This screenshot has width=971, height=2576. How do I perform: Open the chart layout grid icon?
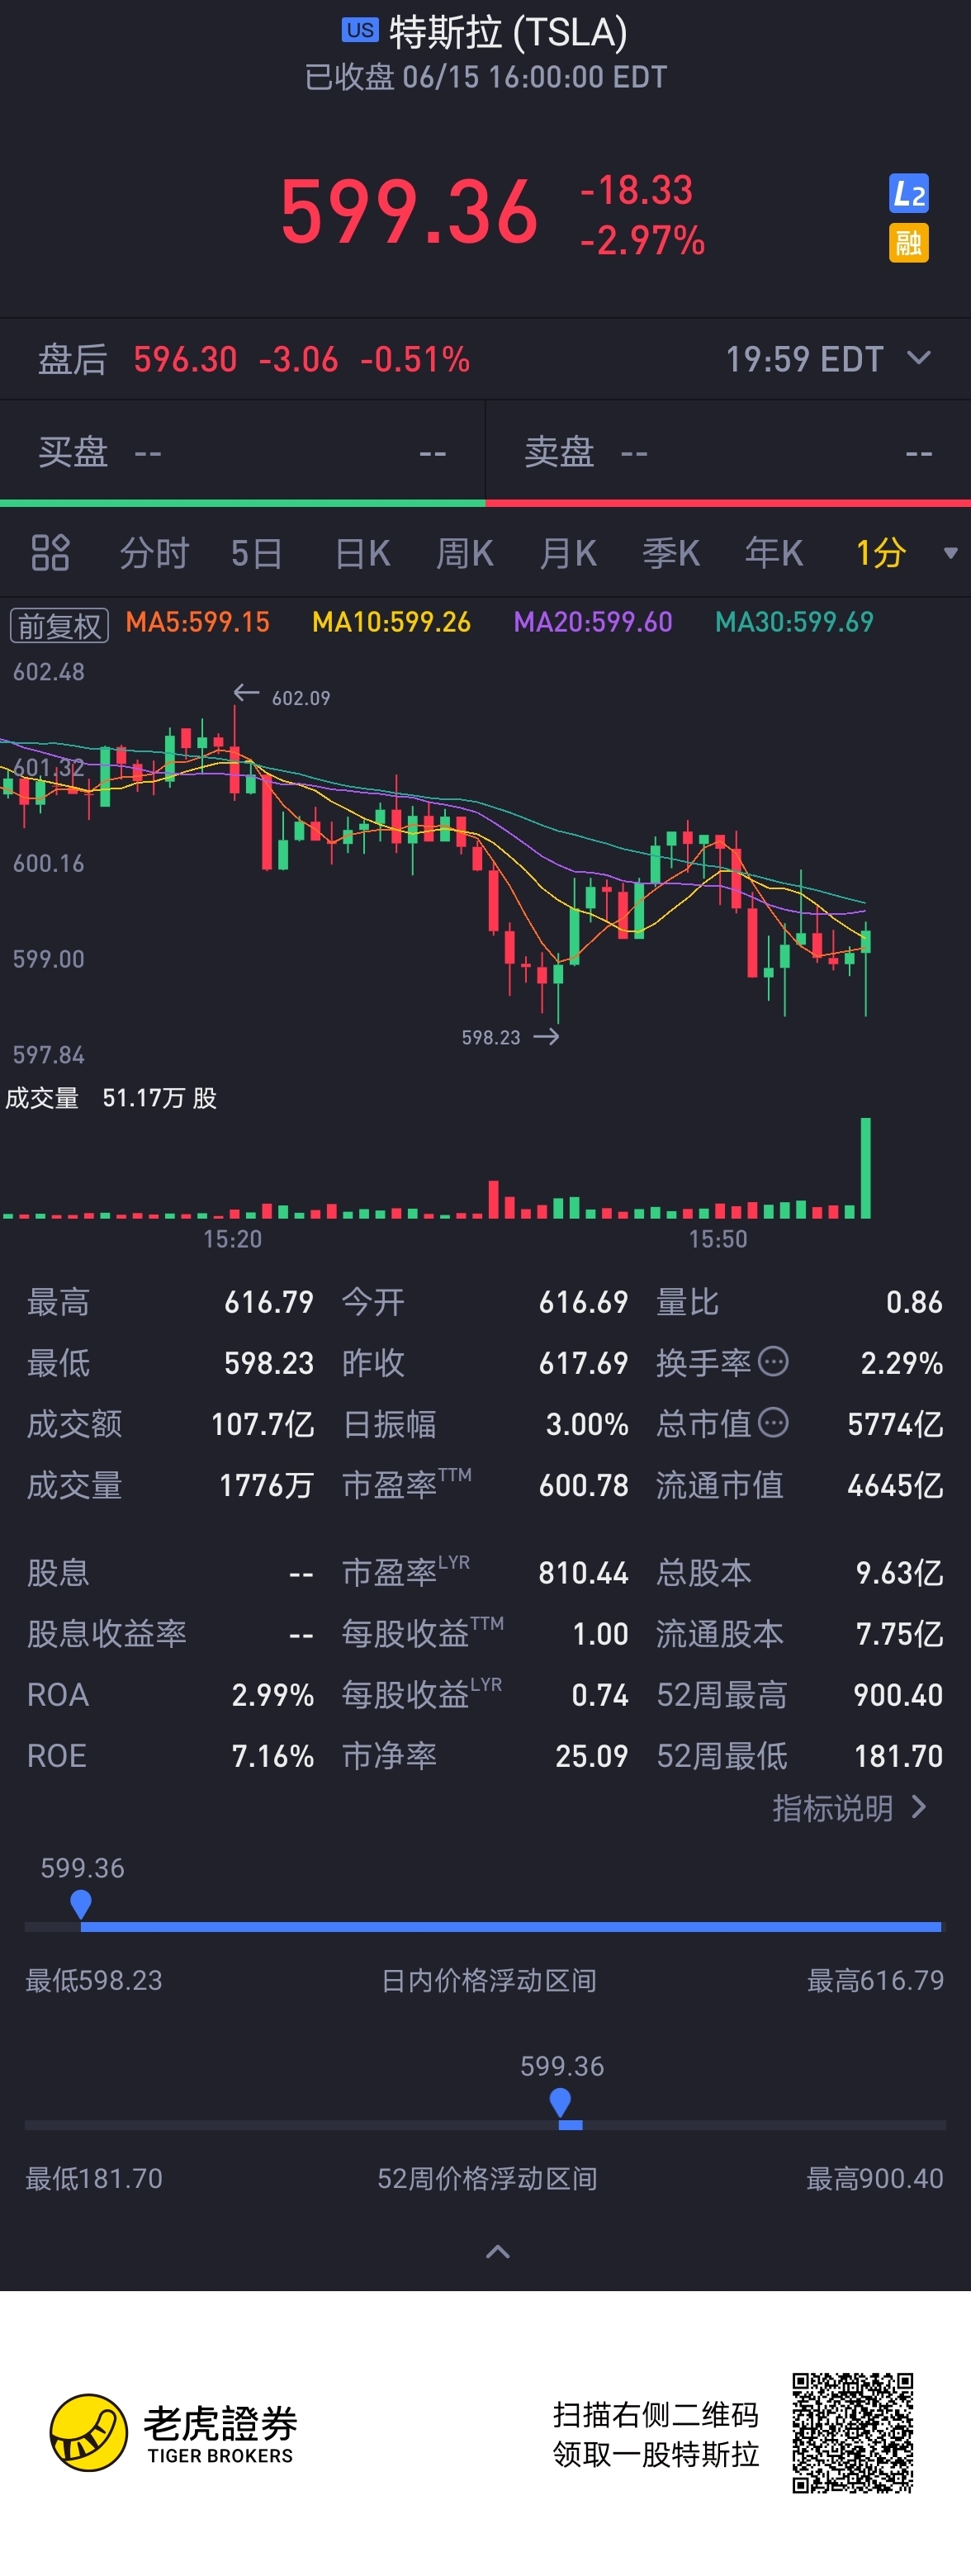[x=50, y=552]
